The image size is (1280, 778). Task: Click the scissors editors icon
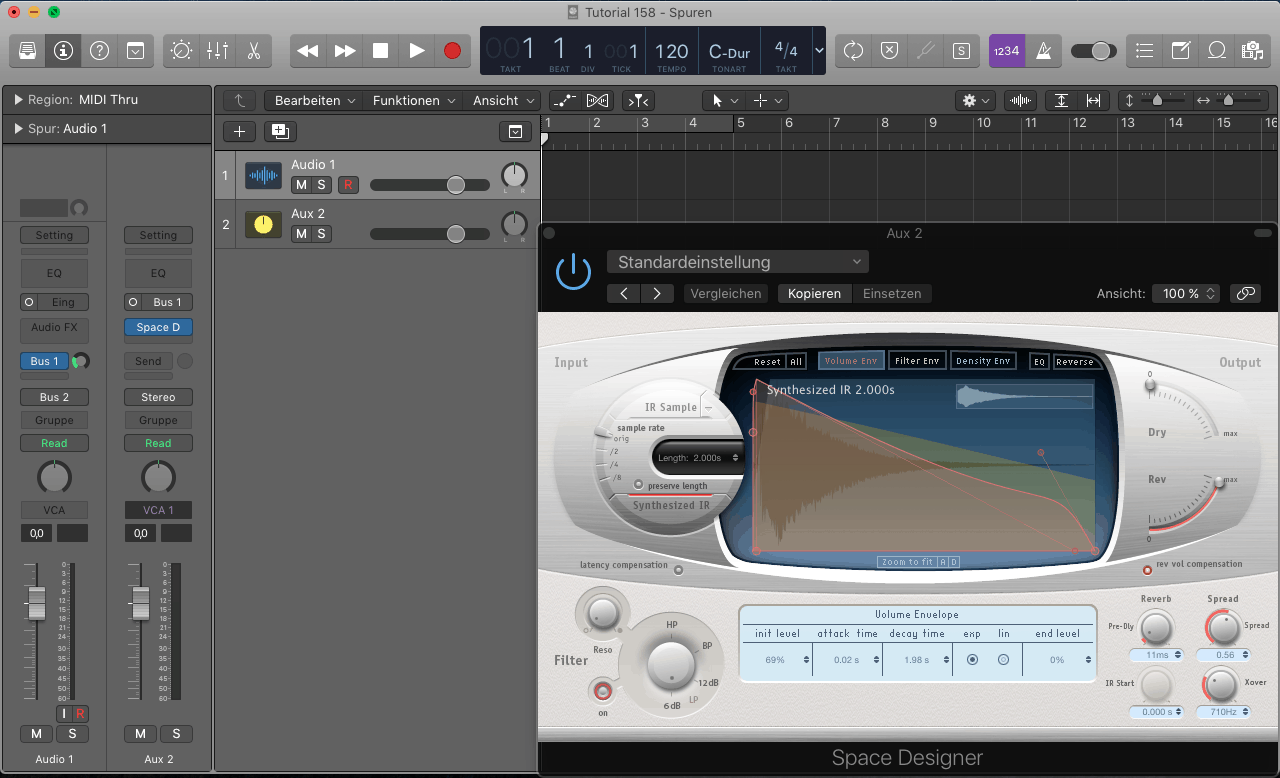click(x=254, y=51)
